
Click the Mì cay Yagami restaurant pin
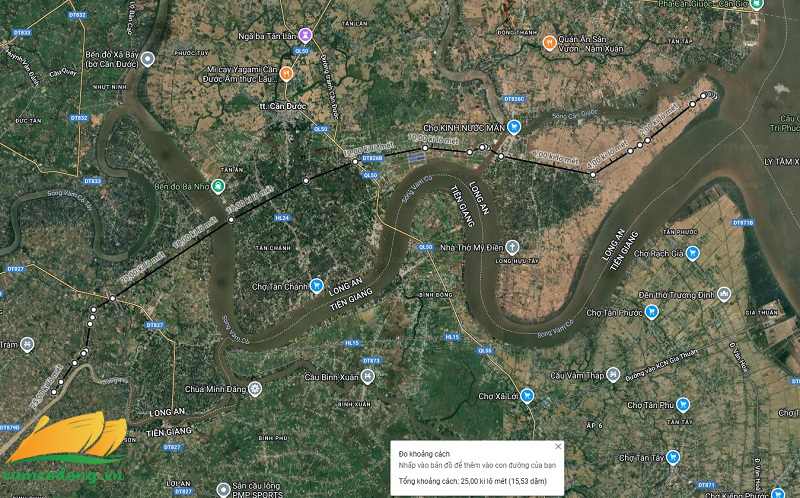coord(286,73)
